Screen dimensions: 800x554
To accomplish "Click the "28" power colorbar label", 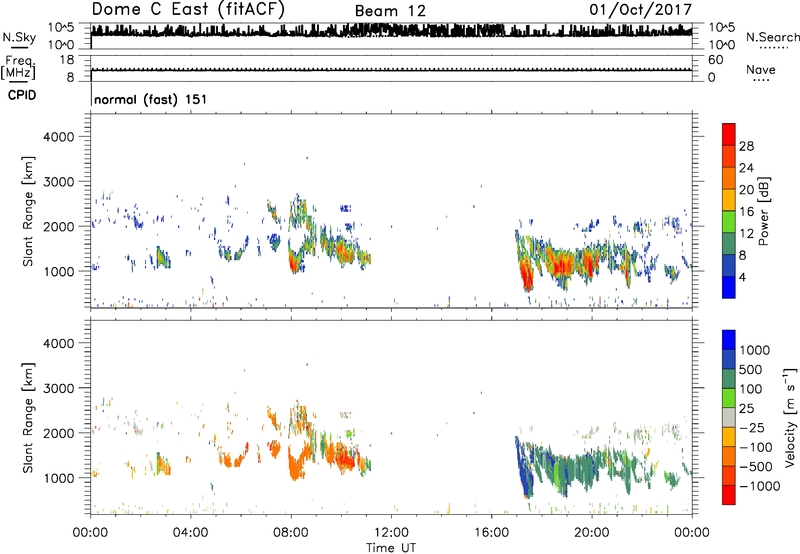I will pyautogui.click(x=746, y=146).
